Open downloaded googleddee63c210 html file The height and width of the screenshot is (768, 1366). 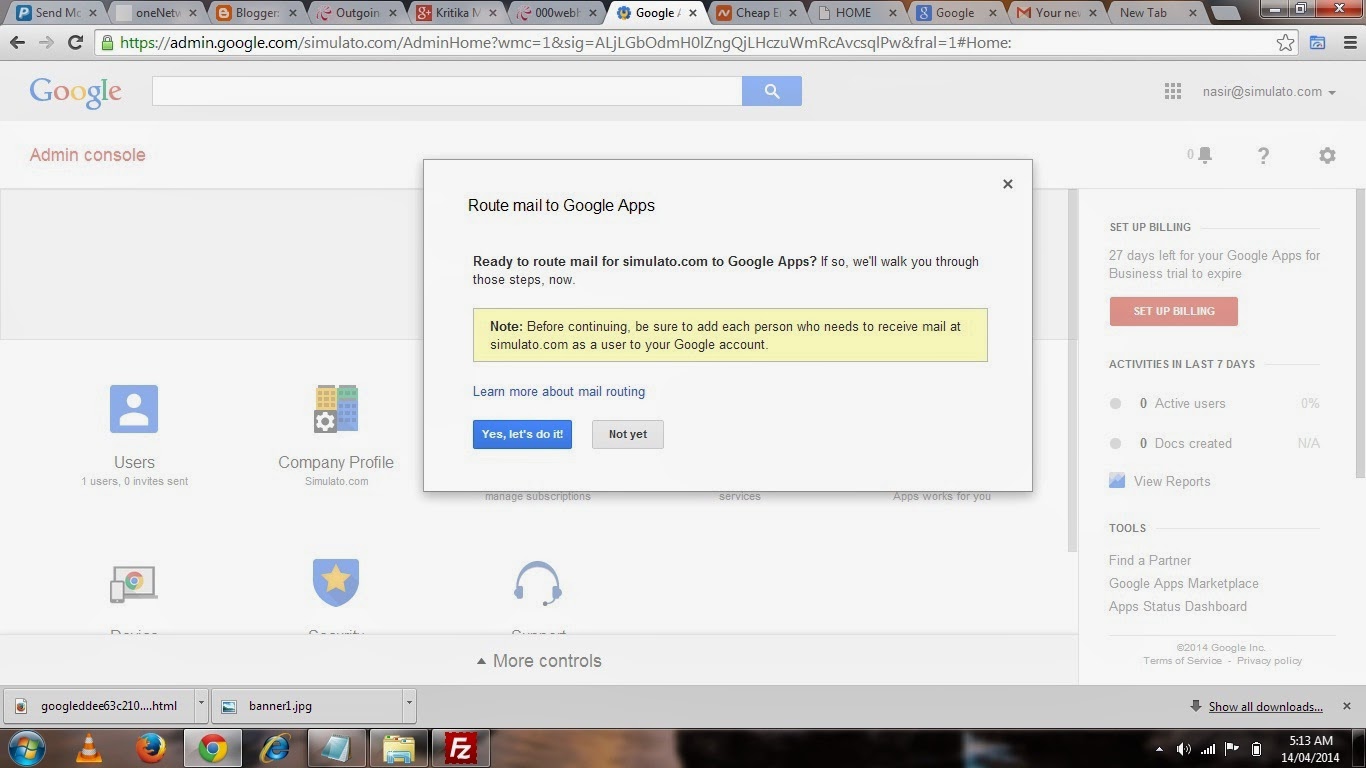click(98, 705)
